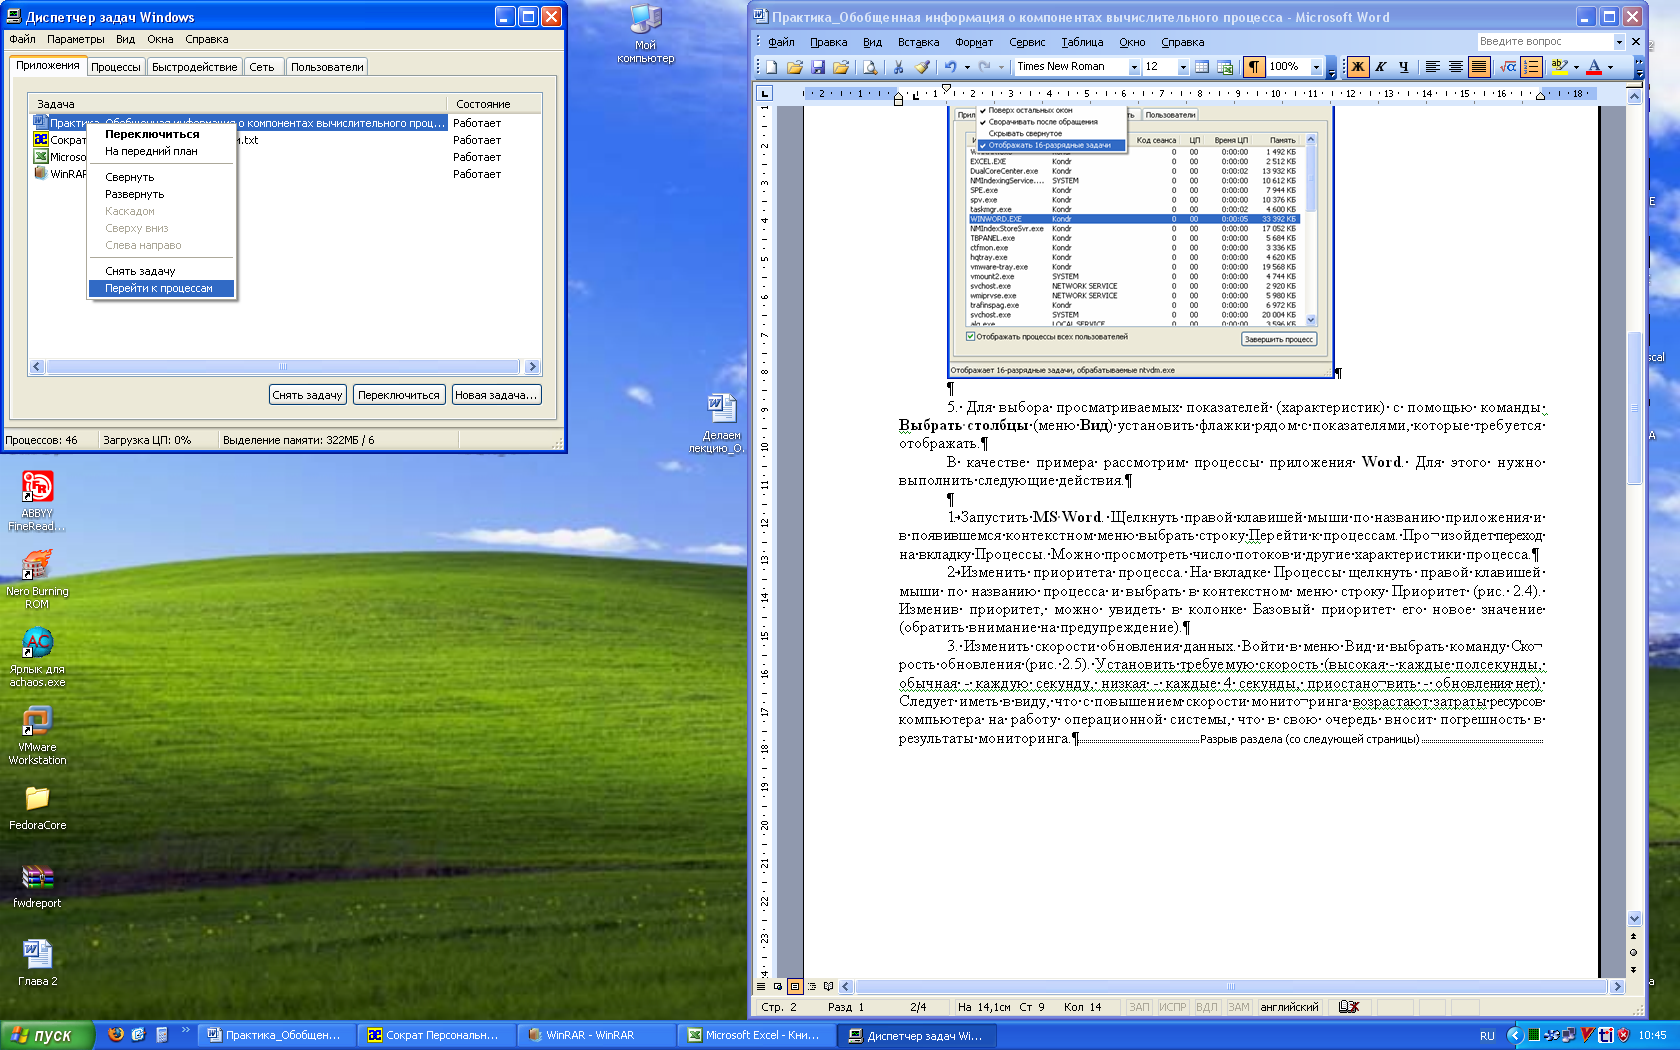Viewport: 1680px width, 1050px height.
Task: Select the Глава 2 Word document icon
Action: [37, 962]
